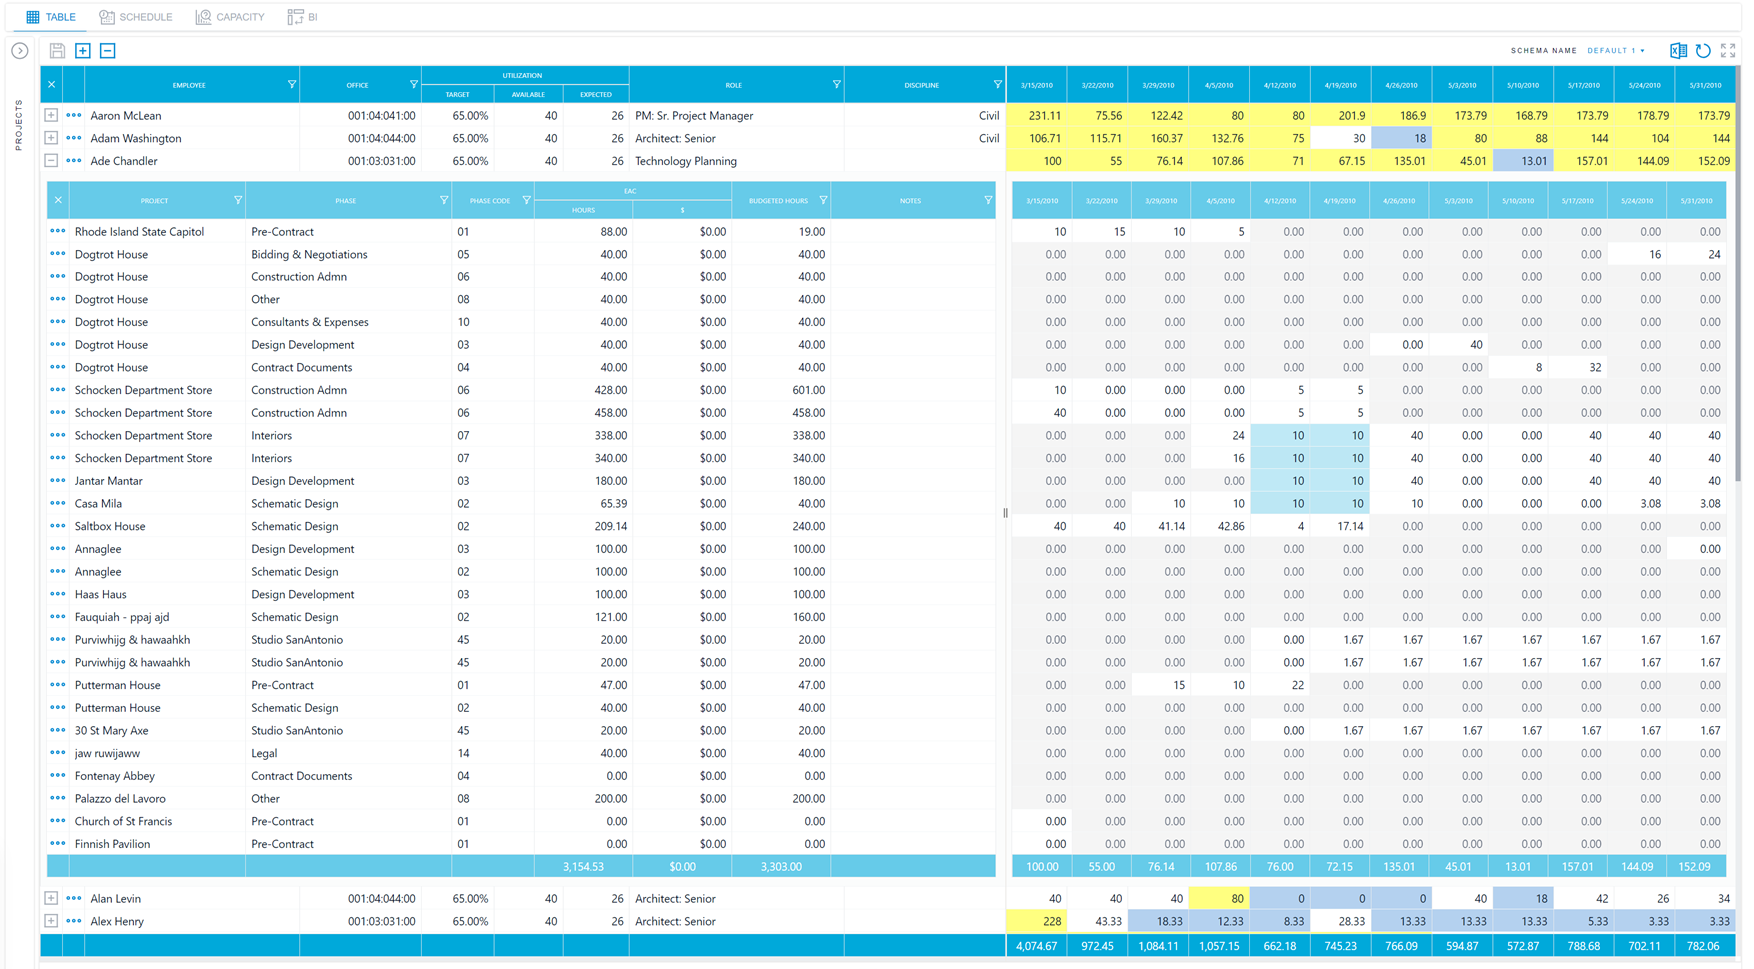Refresh the grid data
The image size is (1754, 969).
1703,50
